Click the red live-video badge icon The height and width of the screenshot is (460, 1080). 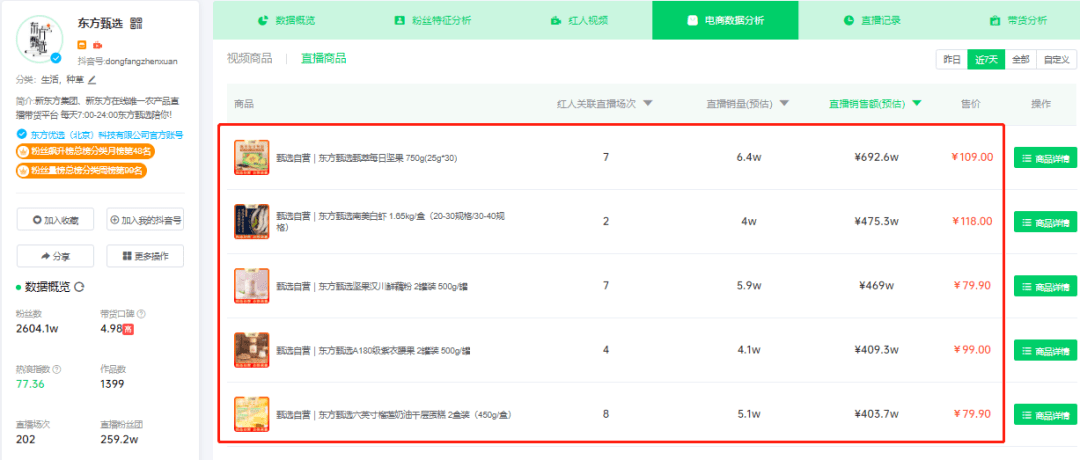[97, 45]
